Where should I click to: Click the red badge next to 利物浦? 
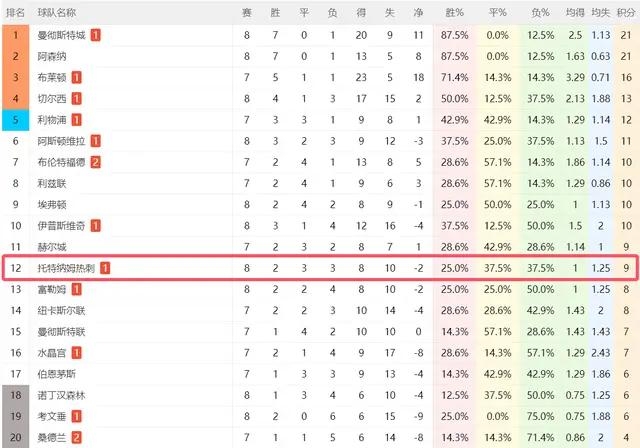coord(76,120)
